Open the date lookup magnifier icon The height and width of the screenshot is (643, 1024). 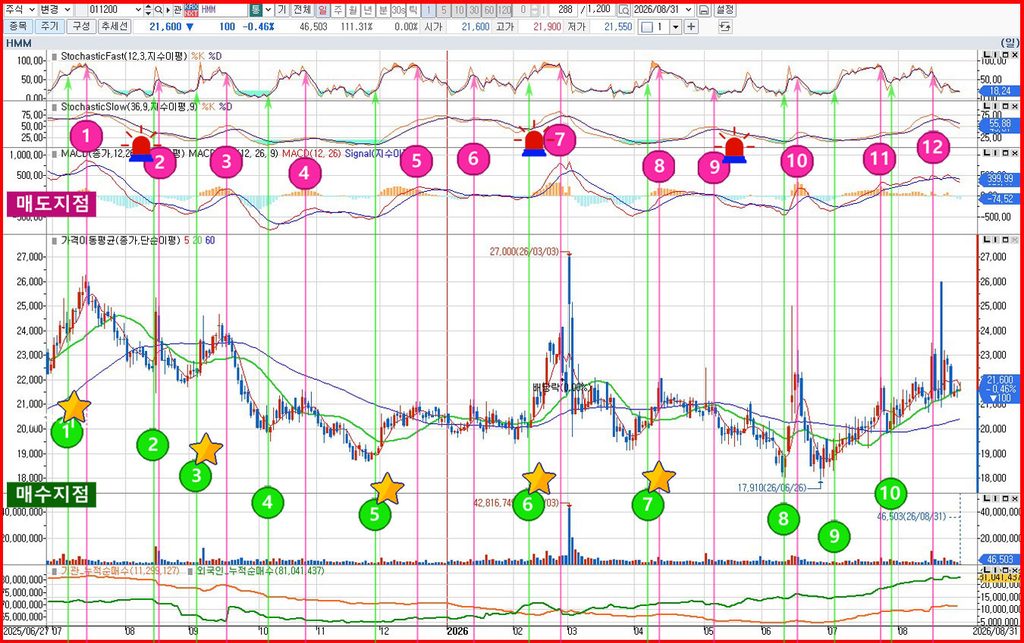tap(624, 10)
